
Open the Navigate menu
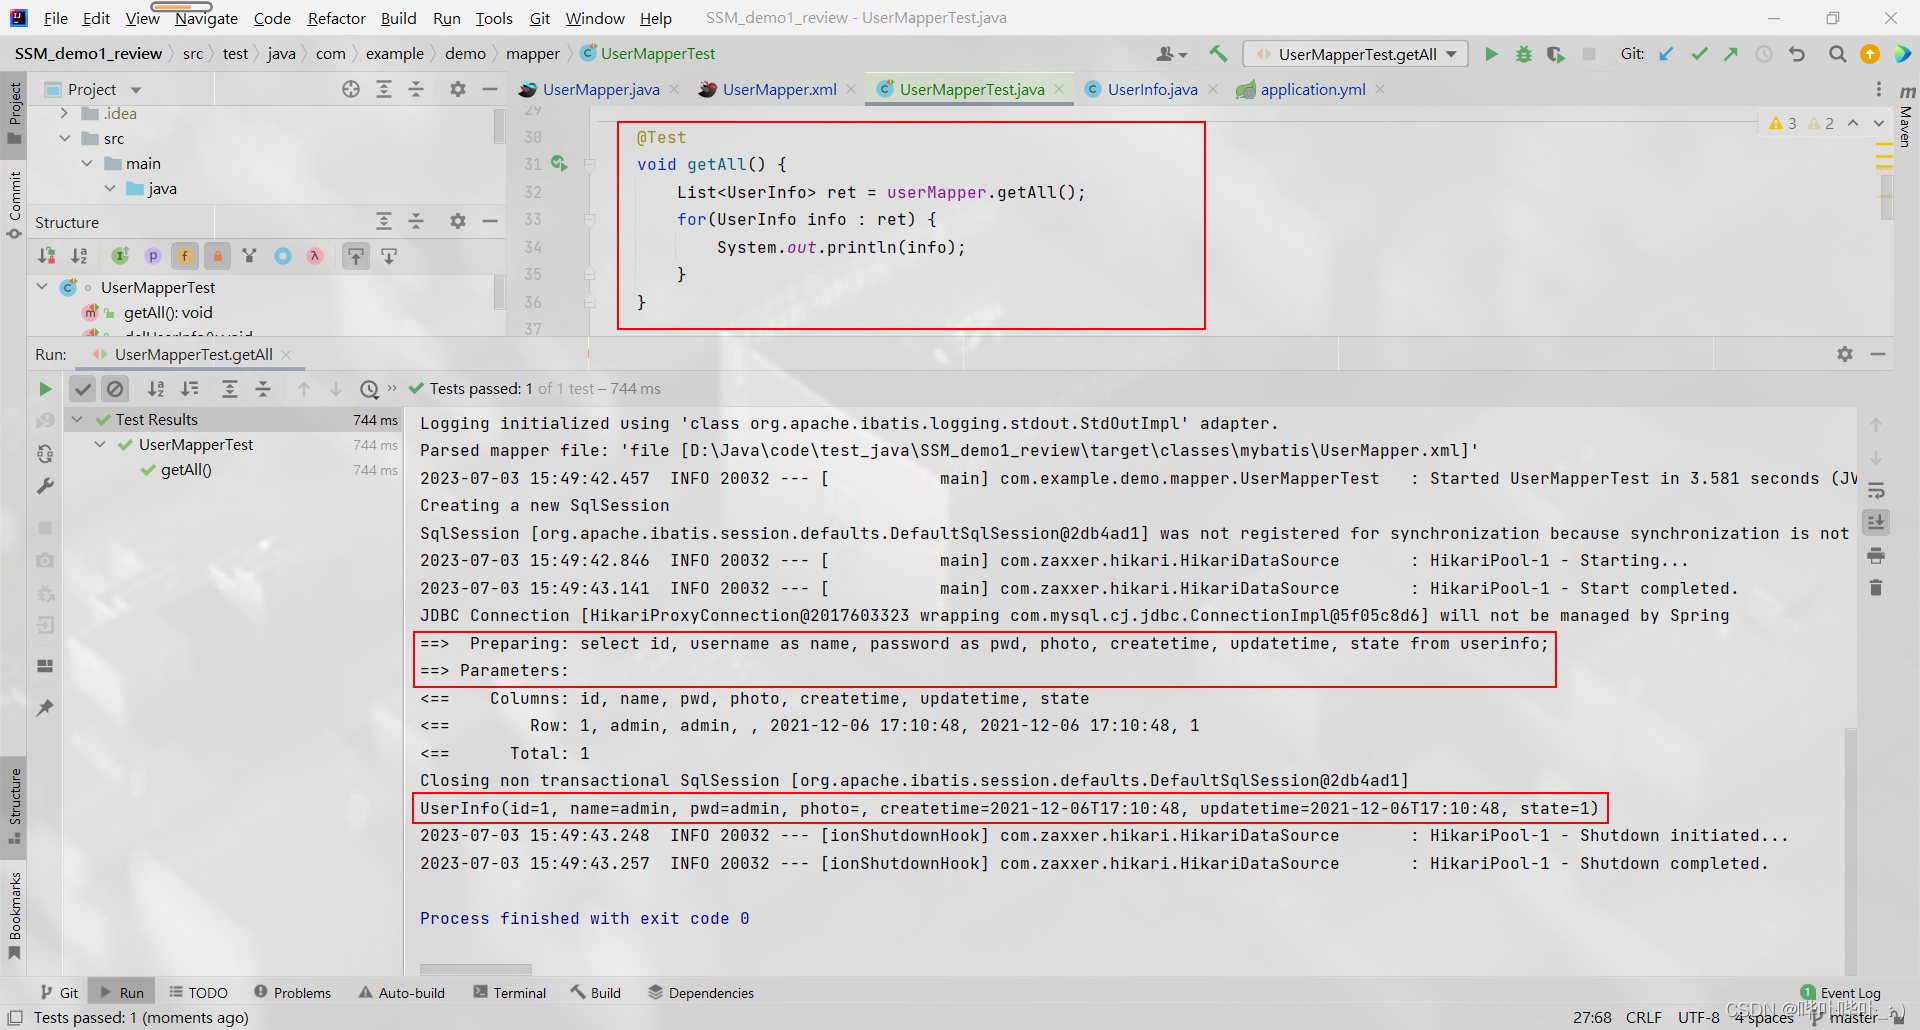point(206,18)
